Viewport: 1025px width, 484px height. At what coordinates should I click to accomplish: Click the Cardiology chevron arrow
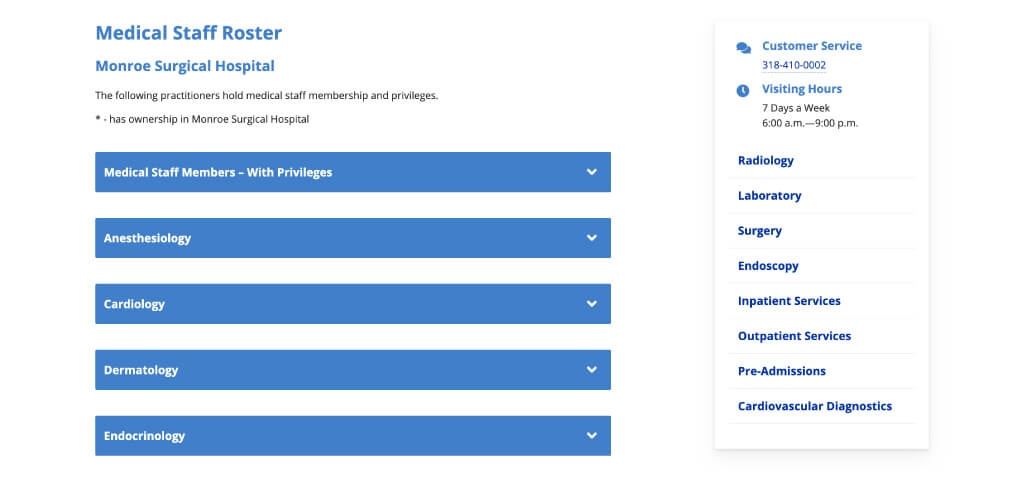[x=592, y=304]
